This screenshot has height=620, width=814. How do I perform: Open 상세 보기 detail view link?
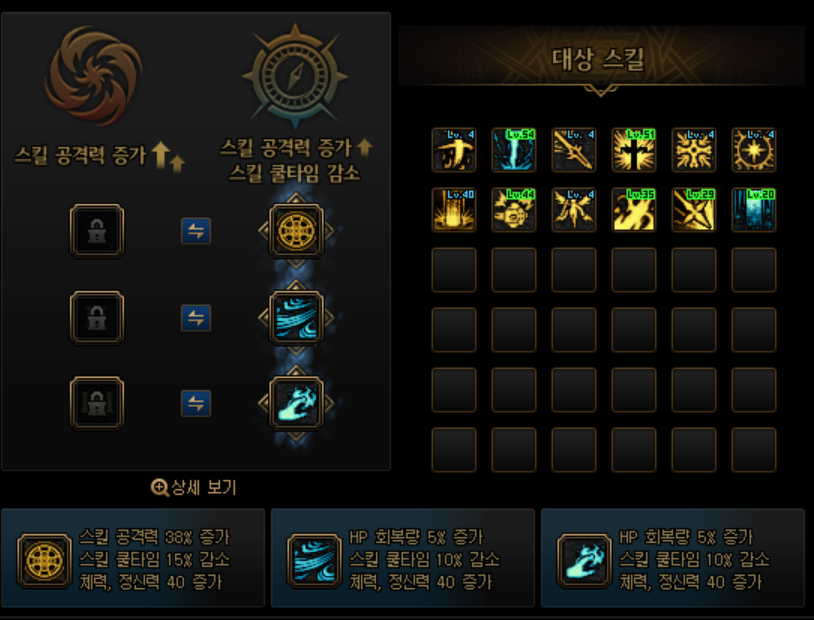click(194, 488)
